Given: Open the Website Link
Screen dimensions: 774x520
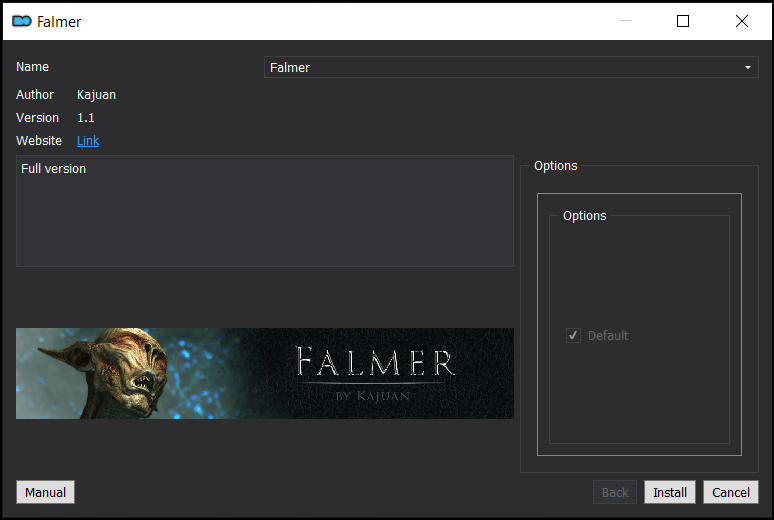Looking at the screenshot, I should 88,141.
